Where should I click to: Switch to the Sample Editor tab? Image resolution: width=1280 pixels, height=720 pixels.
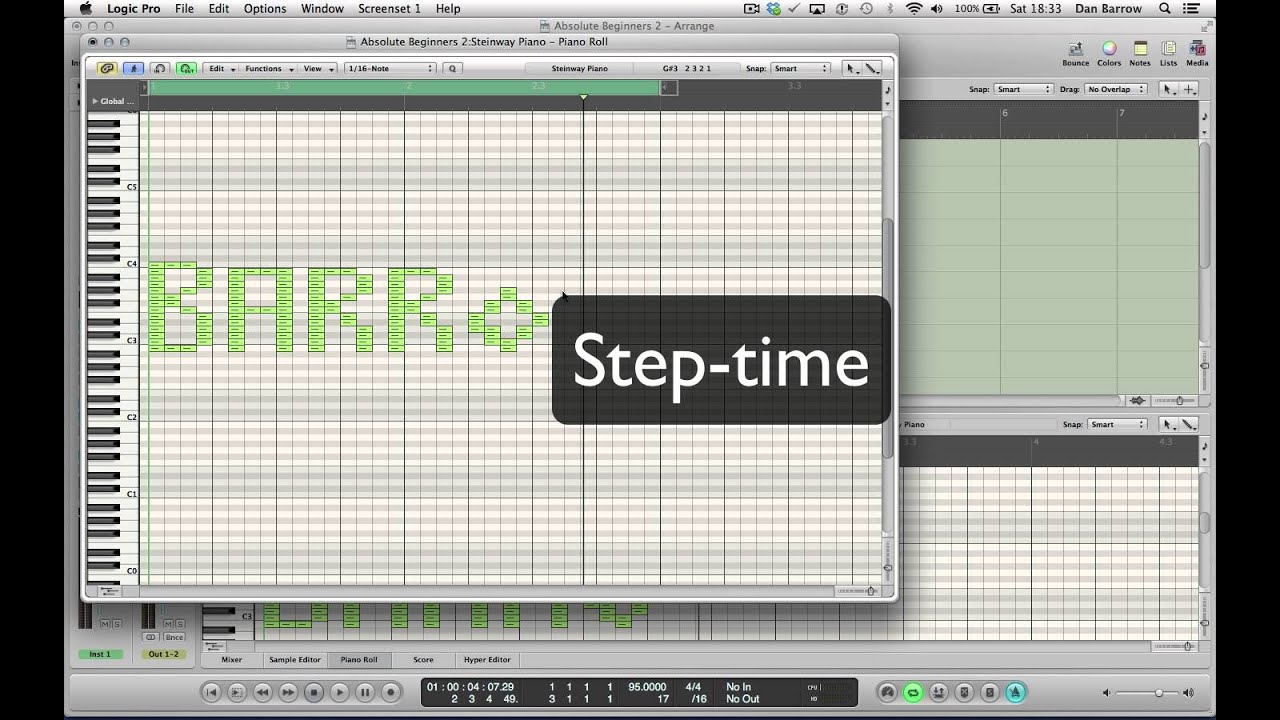tap(295, 660)
